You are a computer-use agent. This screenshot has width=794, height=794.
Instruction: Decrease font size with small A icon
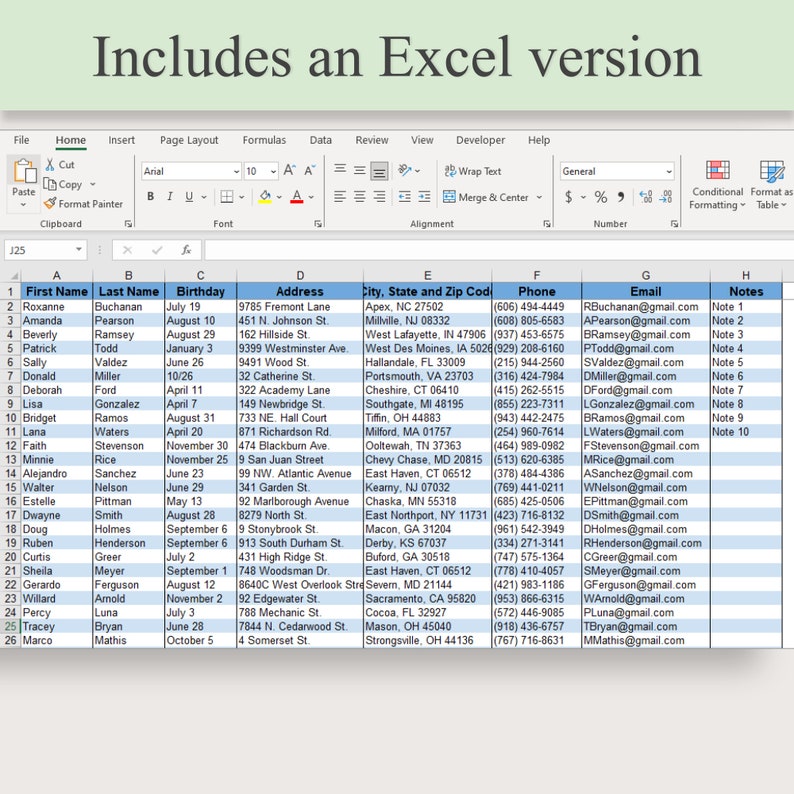tap(309, 170)
